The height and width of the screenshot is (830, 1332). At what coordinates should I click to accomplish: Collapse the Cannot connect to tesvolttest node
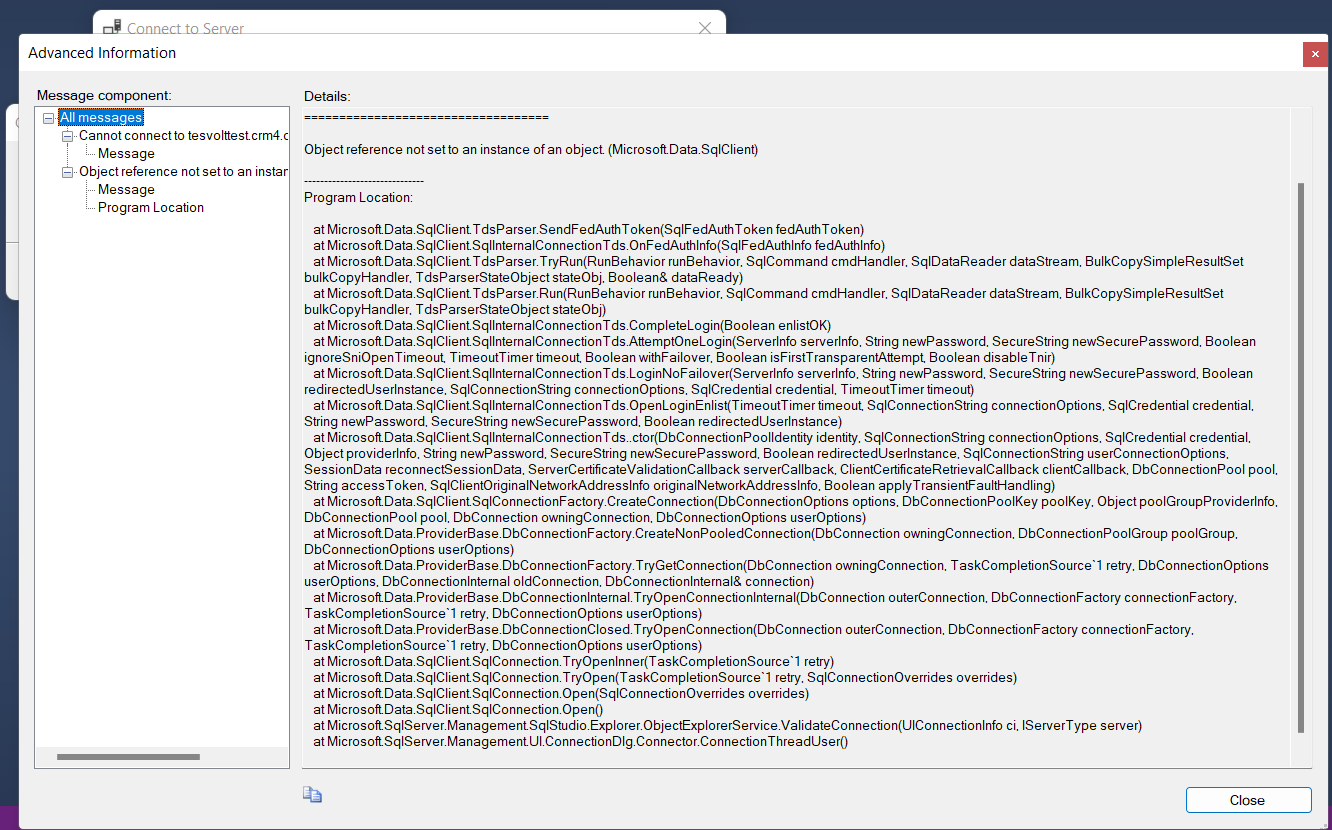[x=68, y=136]
